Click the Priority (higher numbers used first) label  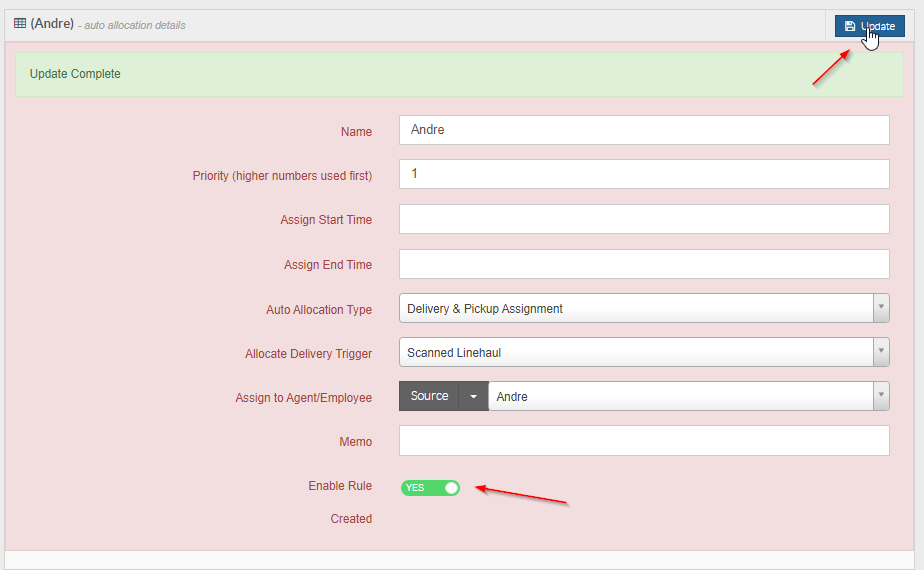(x=282, y=176)
